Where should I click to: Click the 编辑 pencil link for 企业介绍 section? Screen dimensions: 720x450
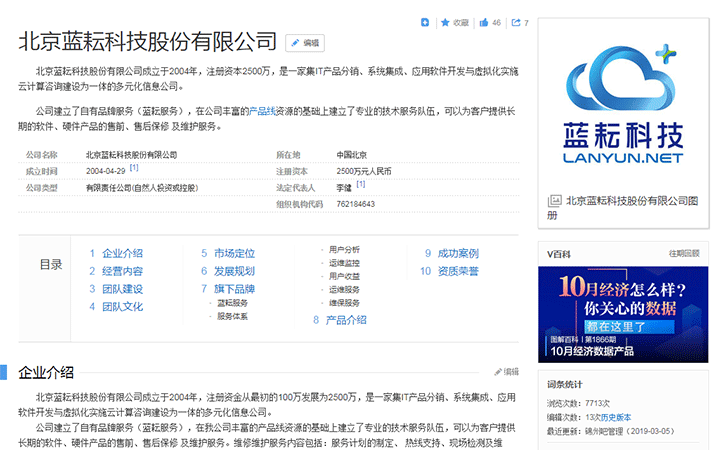[506, 372]
